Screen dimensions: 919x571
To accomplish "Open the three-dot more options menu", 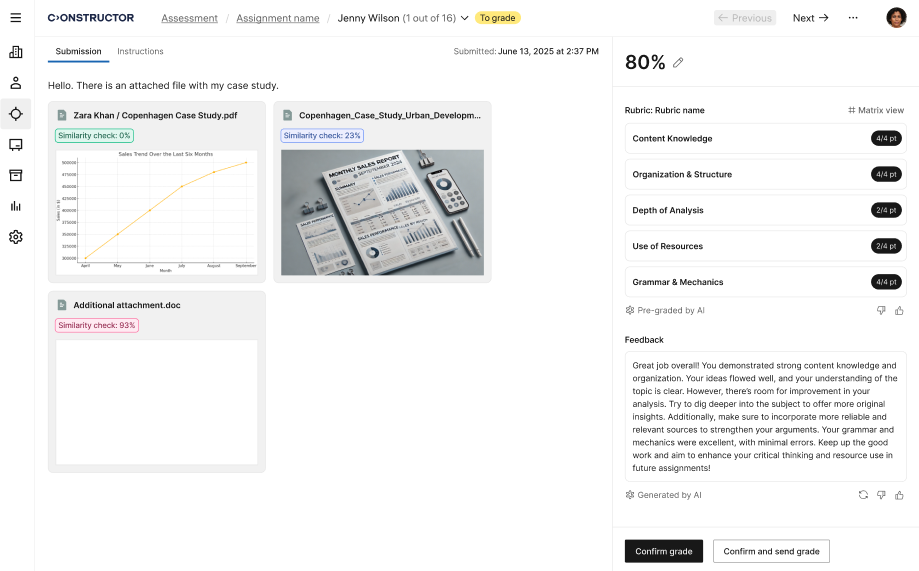I will 853,18.
